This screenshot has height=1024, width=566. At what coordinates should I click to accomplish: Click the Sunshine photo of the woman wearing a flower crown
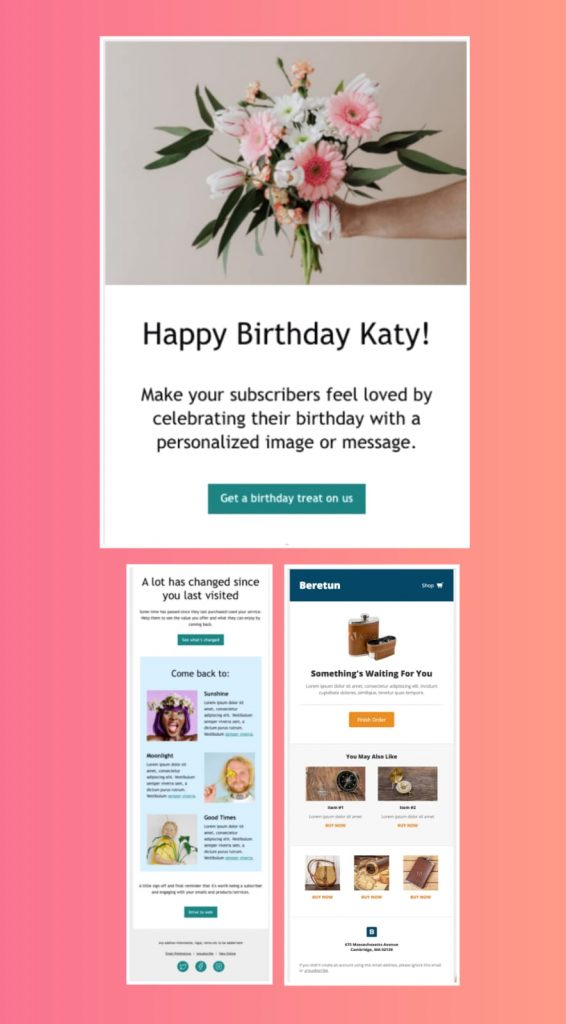point(172,715)
